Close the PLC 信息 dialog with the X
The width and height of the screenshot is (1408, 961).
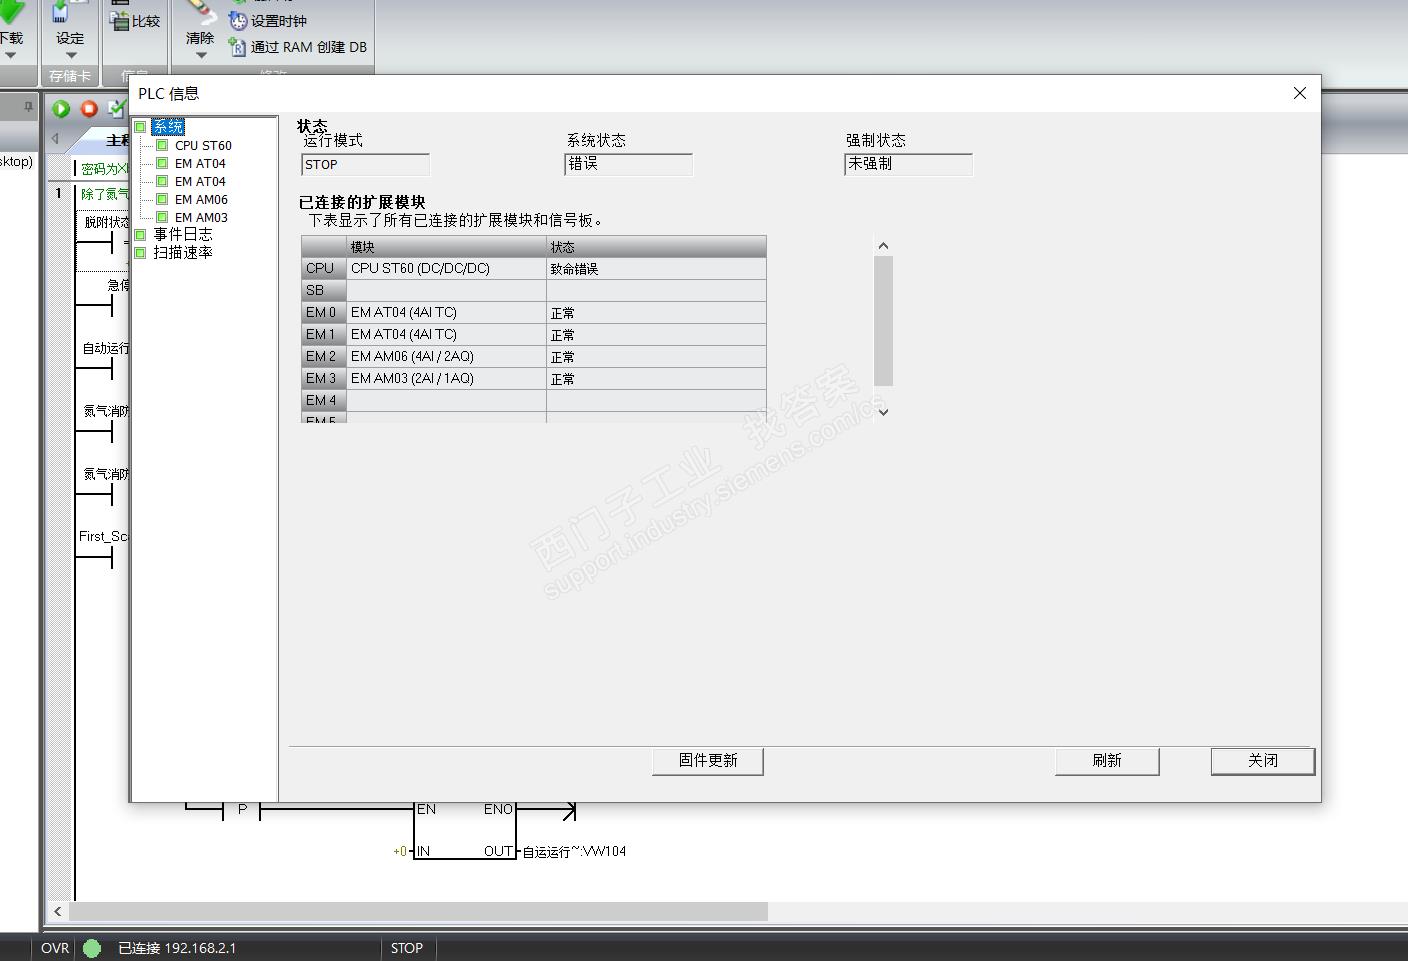click(x=1300, y=93)
